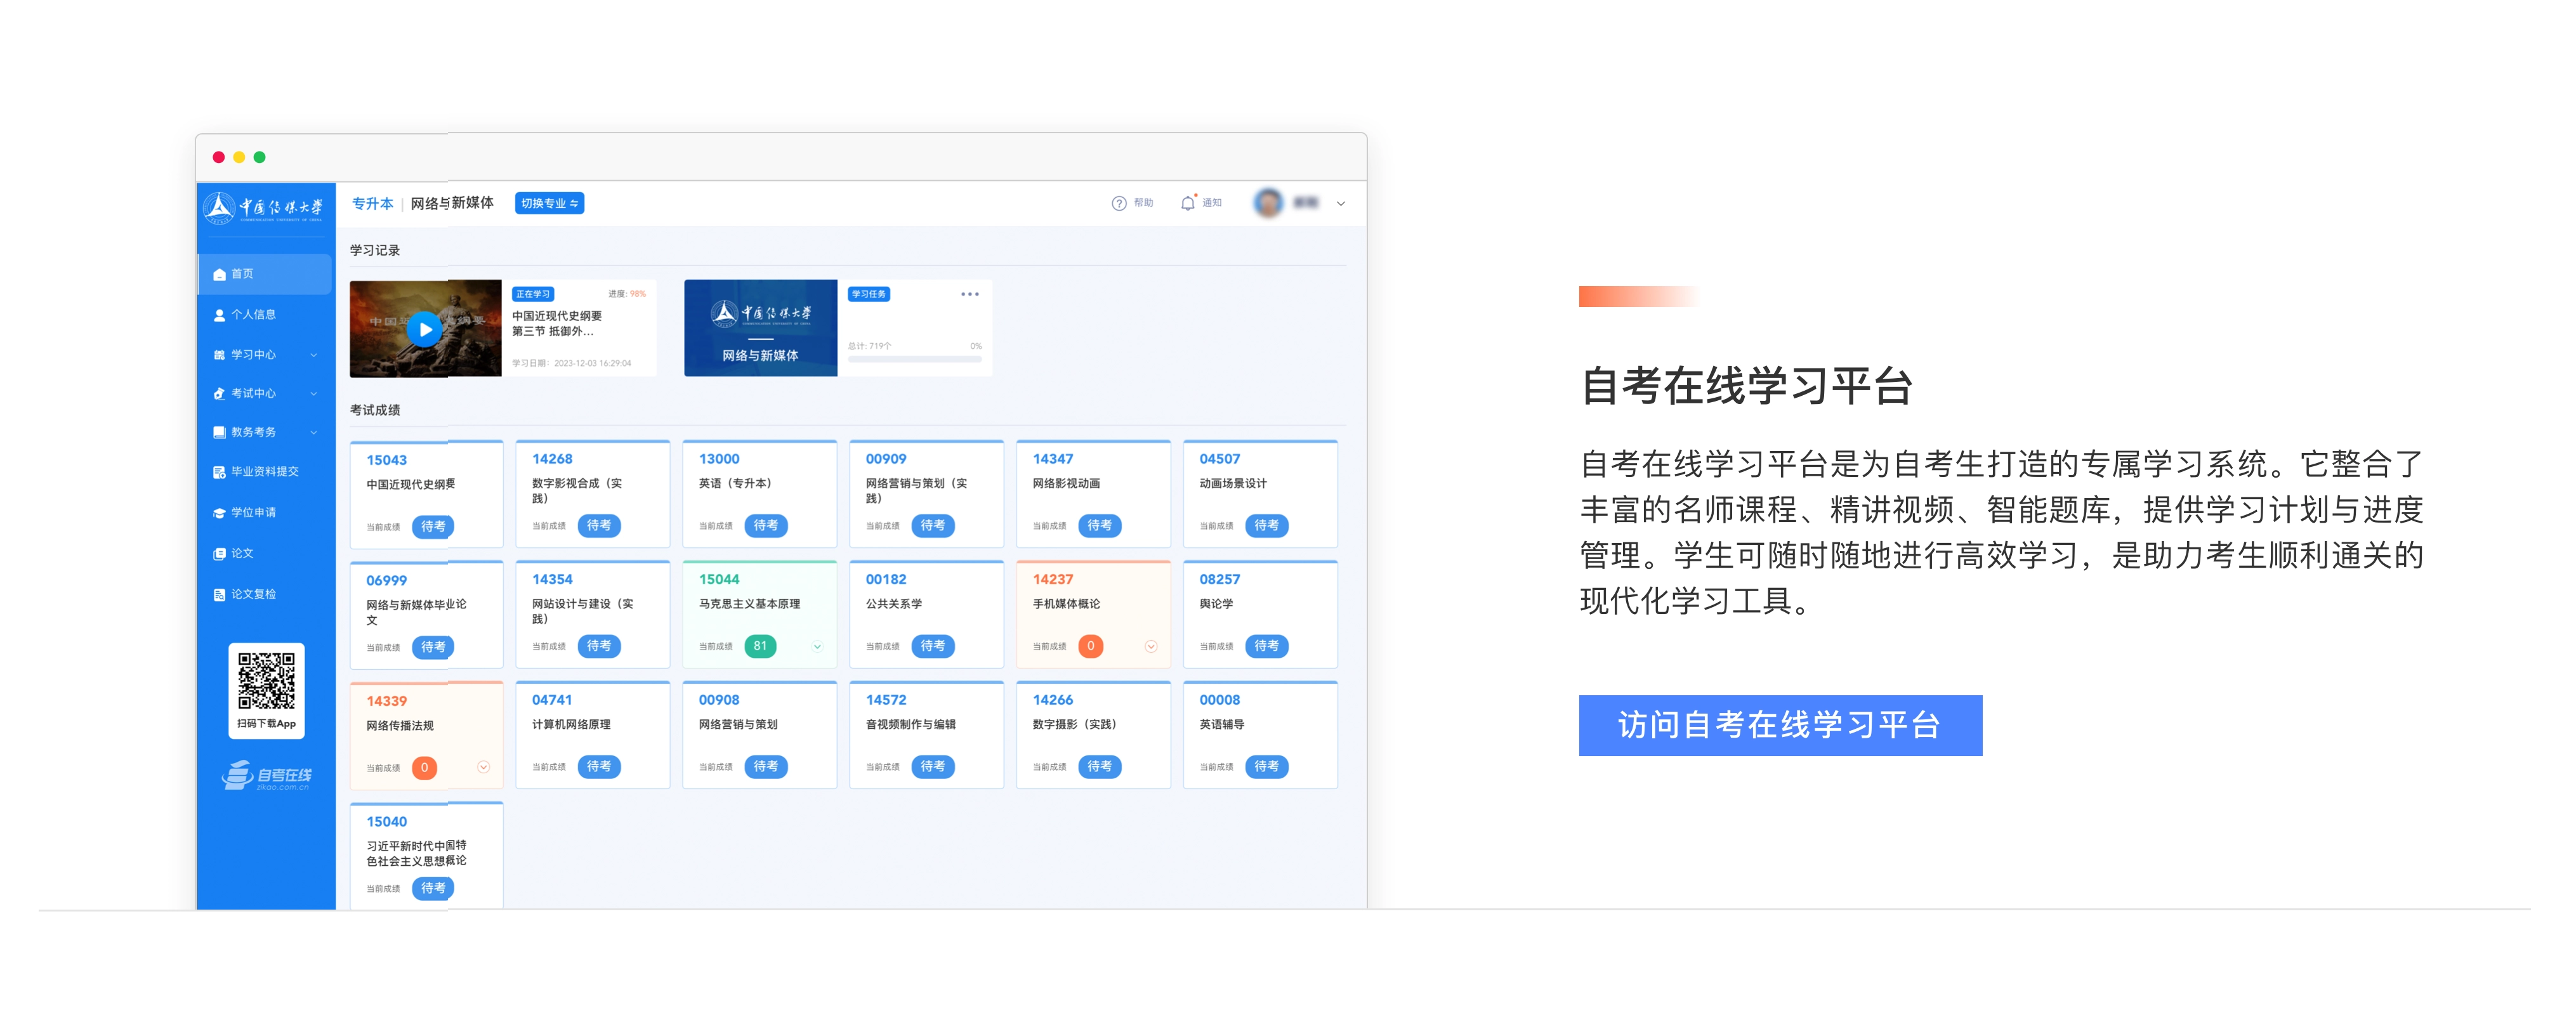Click the 论文复检 sidebar icon
Viewport: 2576px width, 1013px height.
[219, 595]
